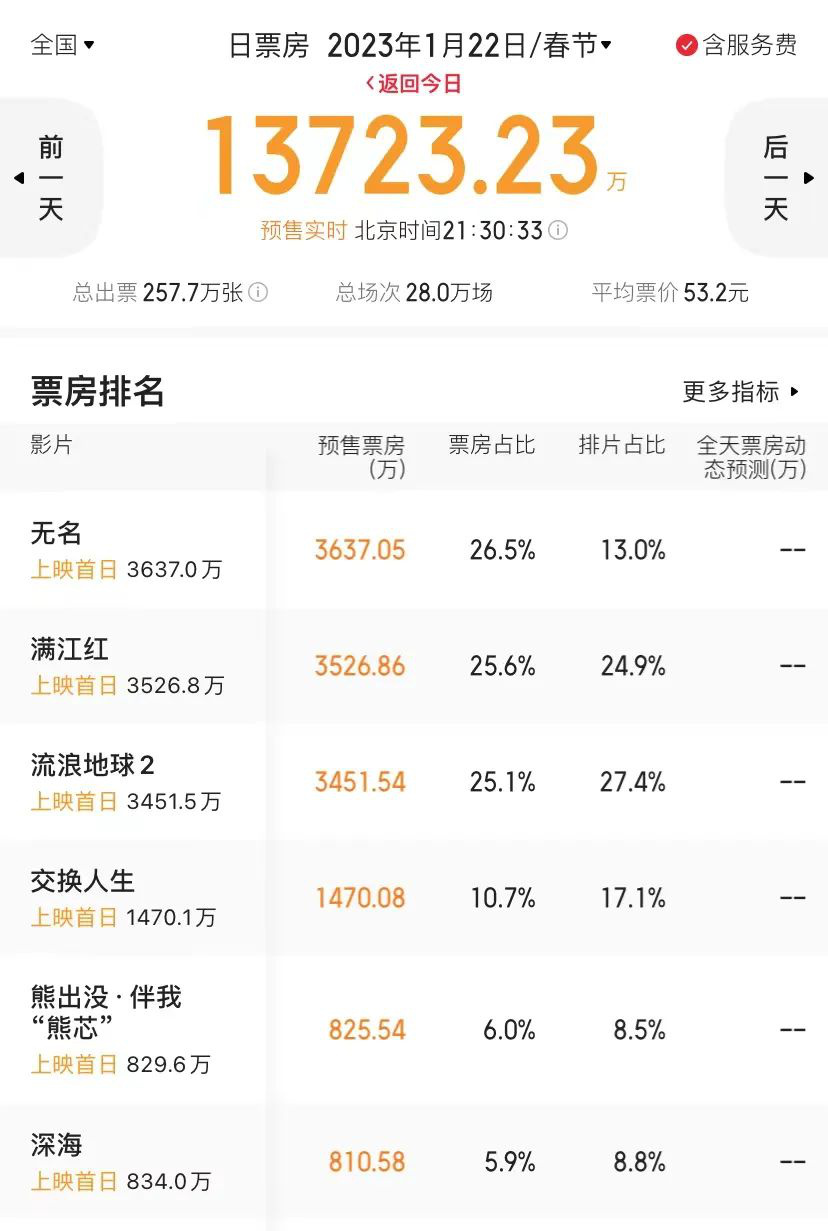Click the info icon beside 总出票

[x=258, y=293]
